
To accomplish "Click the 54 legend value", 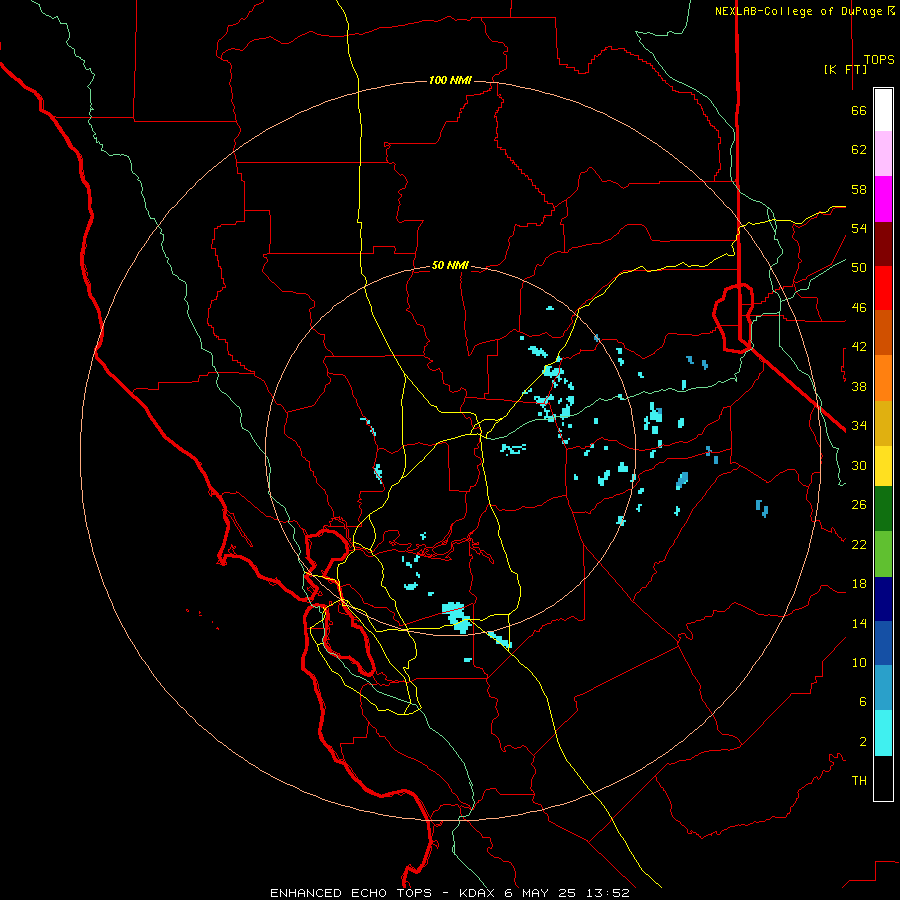I will pos(859,228).
